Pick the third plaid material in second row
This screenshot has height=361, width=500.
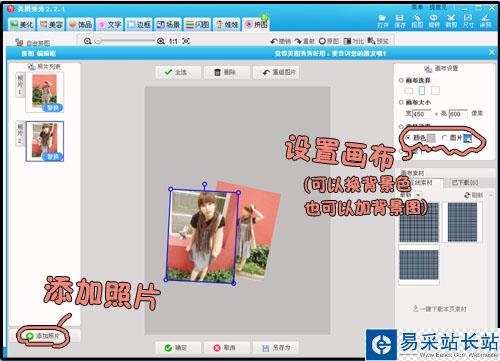tap(419, 265)
